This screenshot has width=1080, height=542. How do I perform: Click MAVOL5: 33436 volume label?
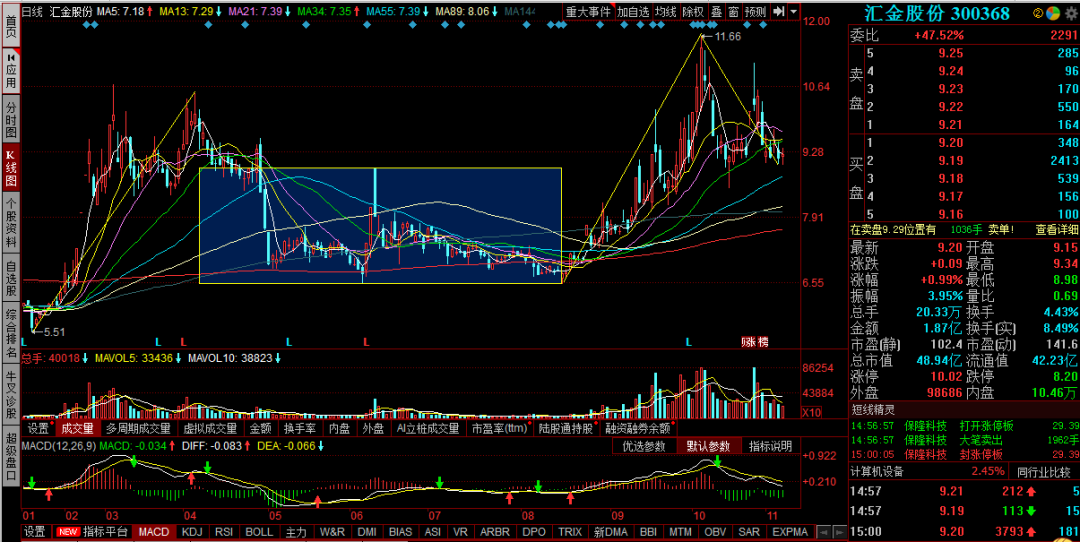[136, 359]
